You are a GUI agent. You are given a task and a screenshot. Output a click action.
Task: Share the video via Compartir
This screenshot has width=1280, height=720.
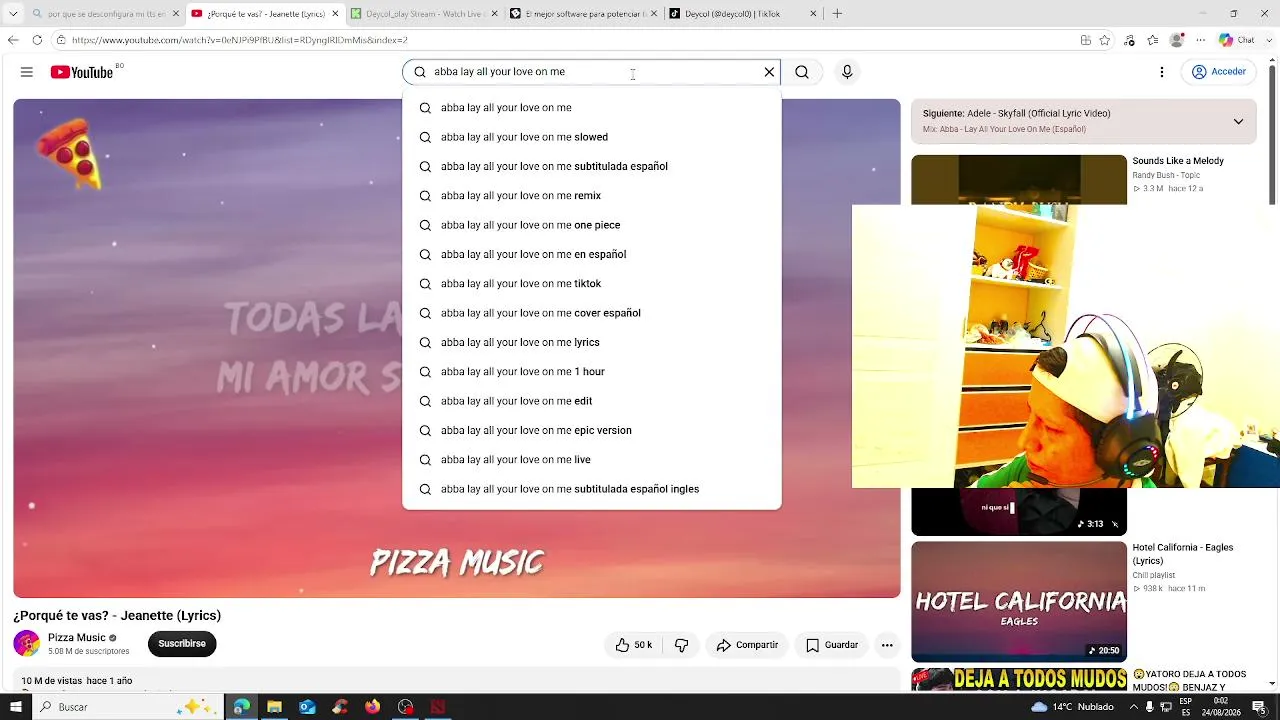tap(747, 645)
